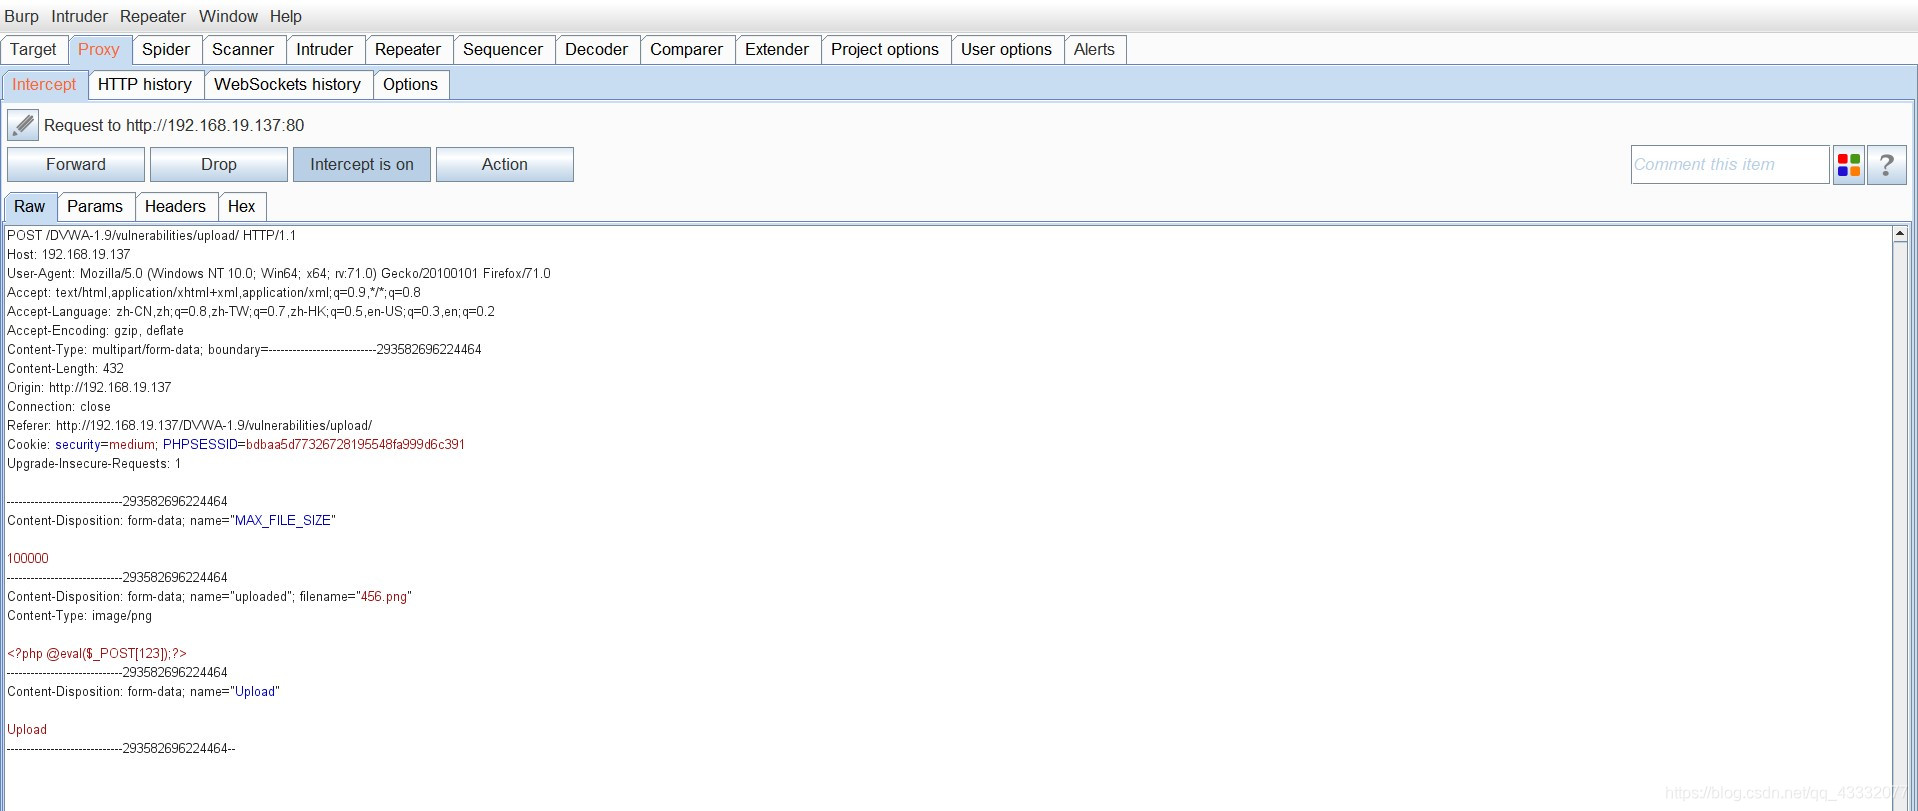Open the Repeater menu in menu bar
Viewport: 1918px width, 811px height.
tap(153, 16)
